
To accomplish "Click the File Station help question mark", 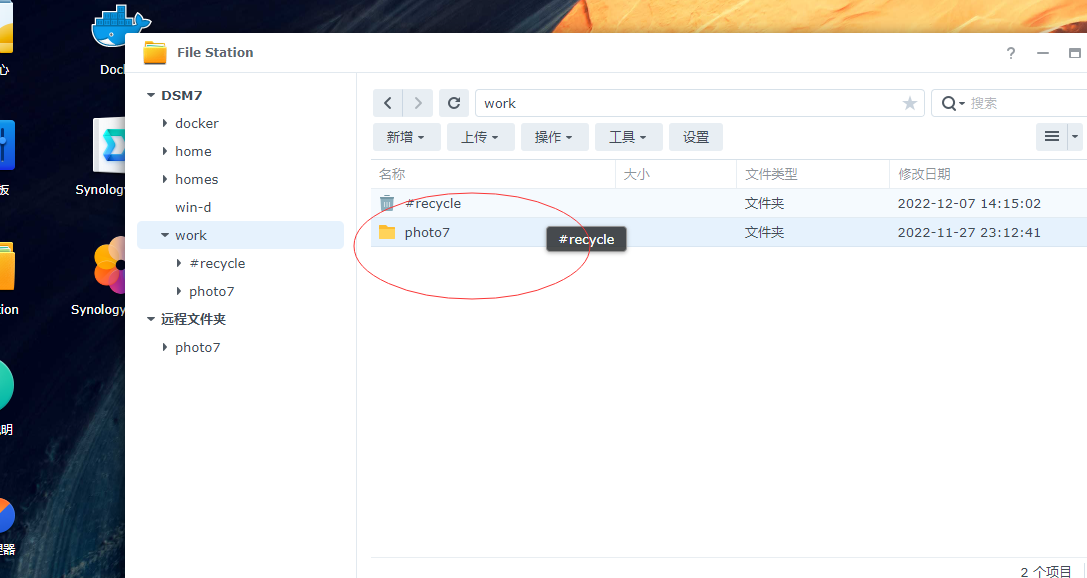I will (x=1010, y=54).
